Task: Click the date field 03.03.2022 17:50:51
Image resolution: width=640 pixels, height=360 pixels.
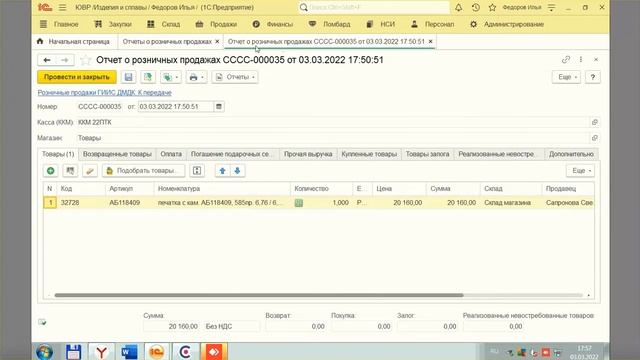Action: point(176,107)
